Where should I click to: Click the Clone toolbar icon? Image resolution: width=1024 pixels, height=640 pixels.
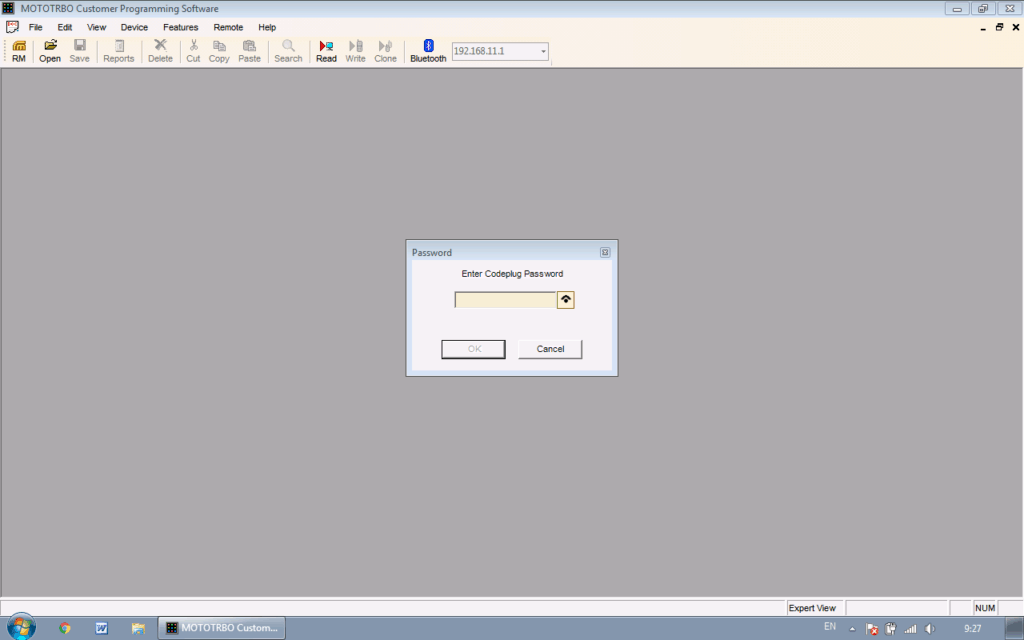tap(385, 51)
